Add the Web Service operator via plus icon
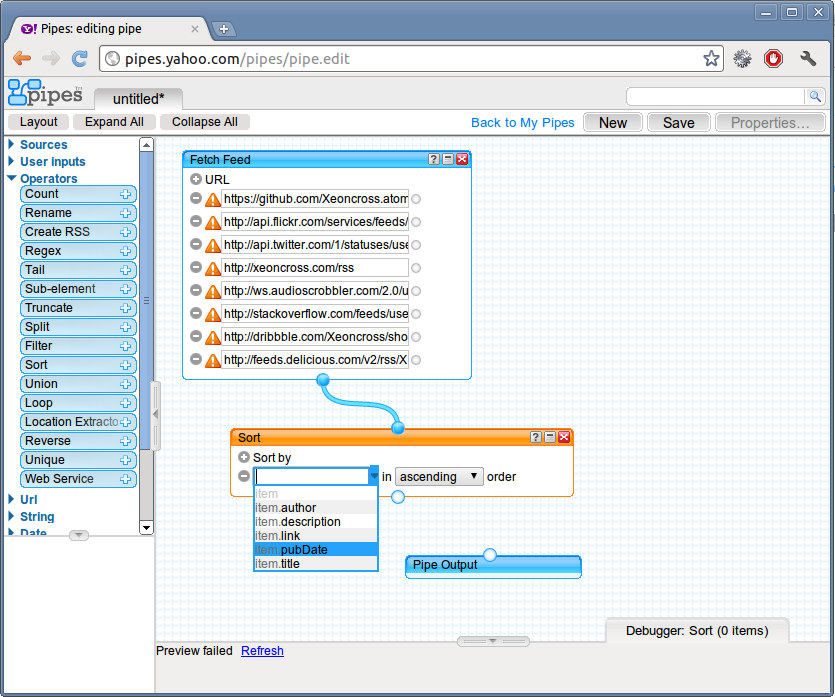 [126, 479]
